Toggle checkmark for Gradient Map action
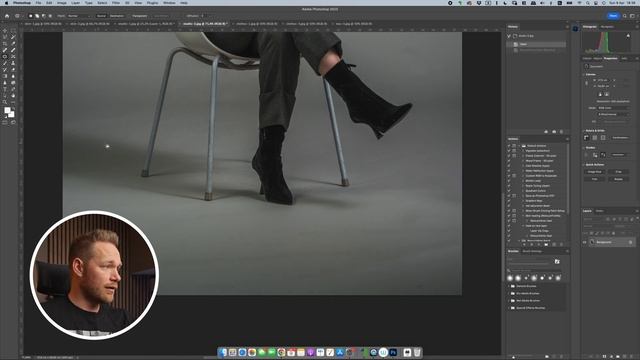Image resolution: width=640 pixels, height=360 pixels. tap(509, 201)
